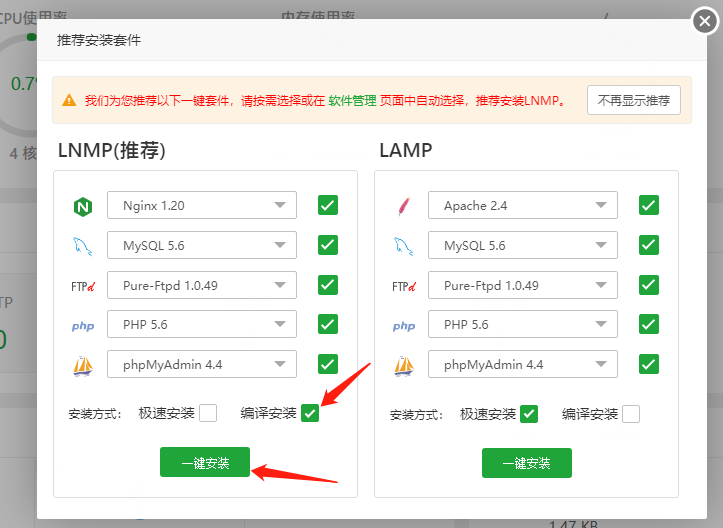Click the 推荐安装套件 dialog title
The height and width of the screenshot is (528, 723).
click(99, 41)
